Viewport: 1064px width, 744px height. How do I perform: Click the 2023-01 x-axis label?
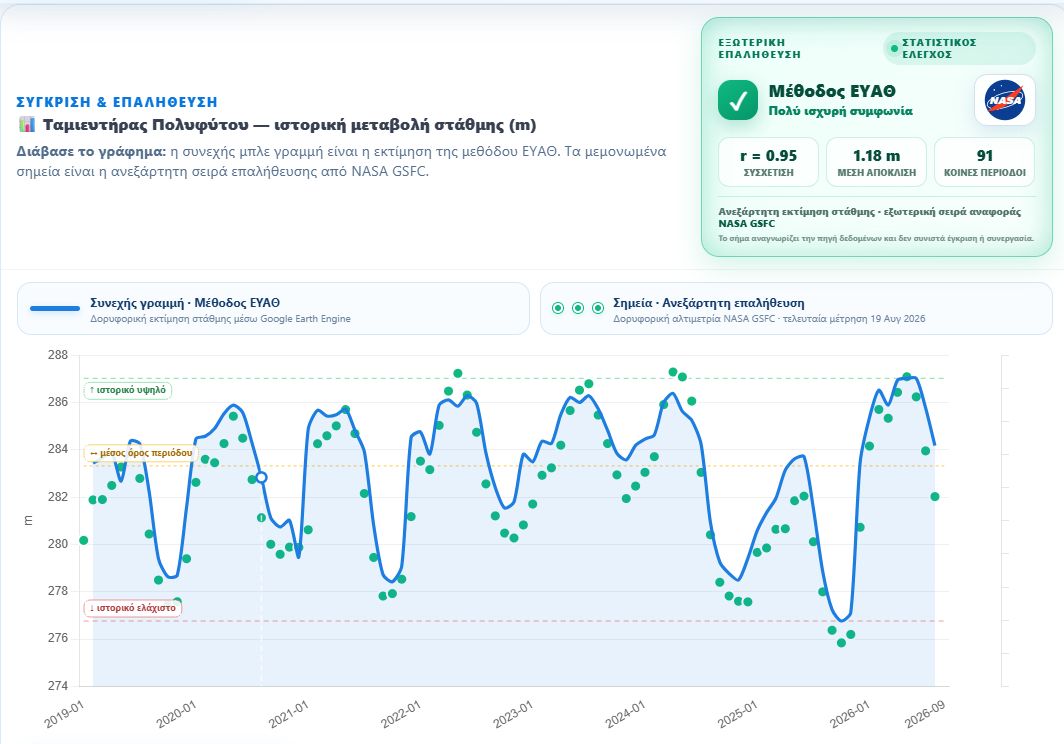pos(513,714)
